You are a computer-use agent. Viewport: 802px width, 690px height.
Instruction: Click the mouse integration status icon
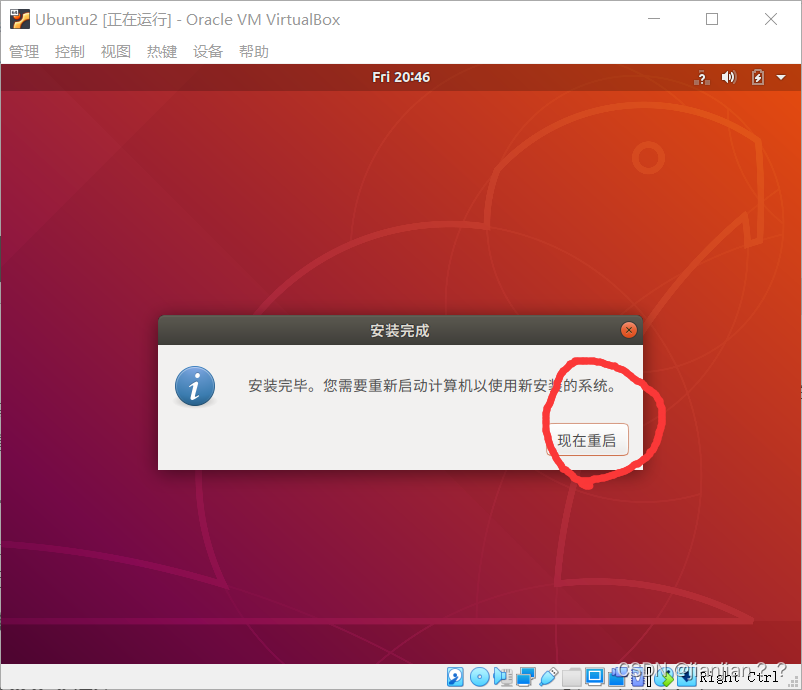pos(663,677)
